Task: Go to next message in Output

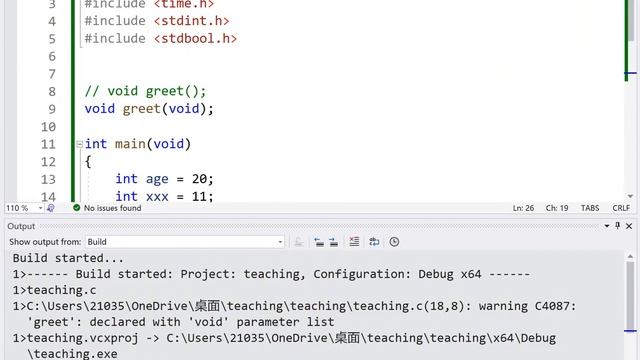Action: [x=333, y=242]
